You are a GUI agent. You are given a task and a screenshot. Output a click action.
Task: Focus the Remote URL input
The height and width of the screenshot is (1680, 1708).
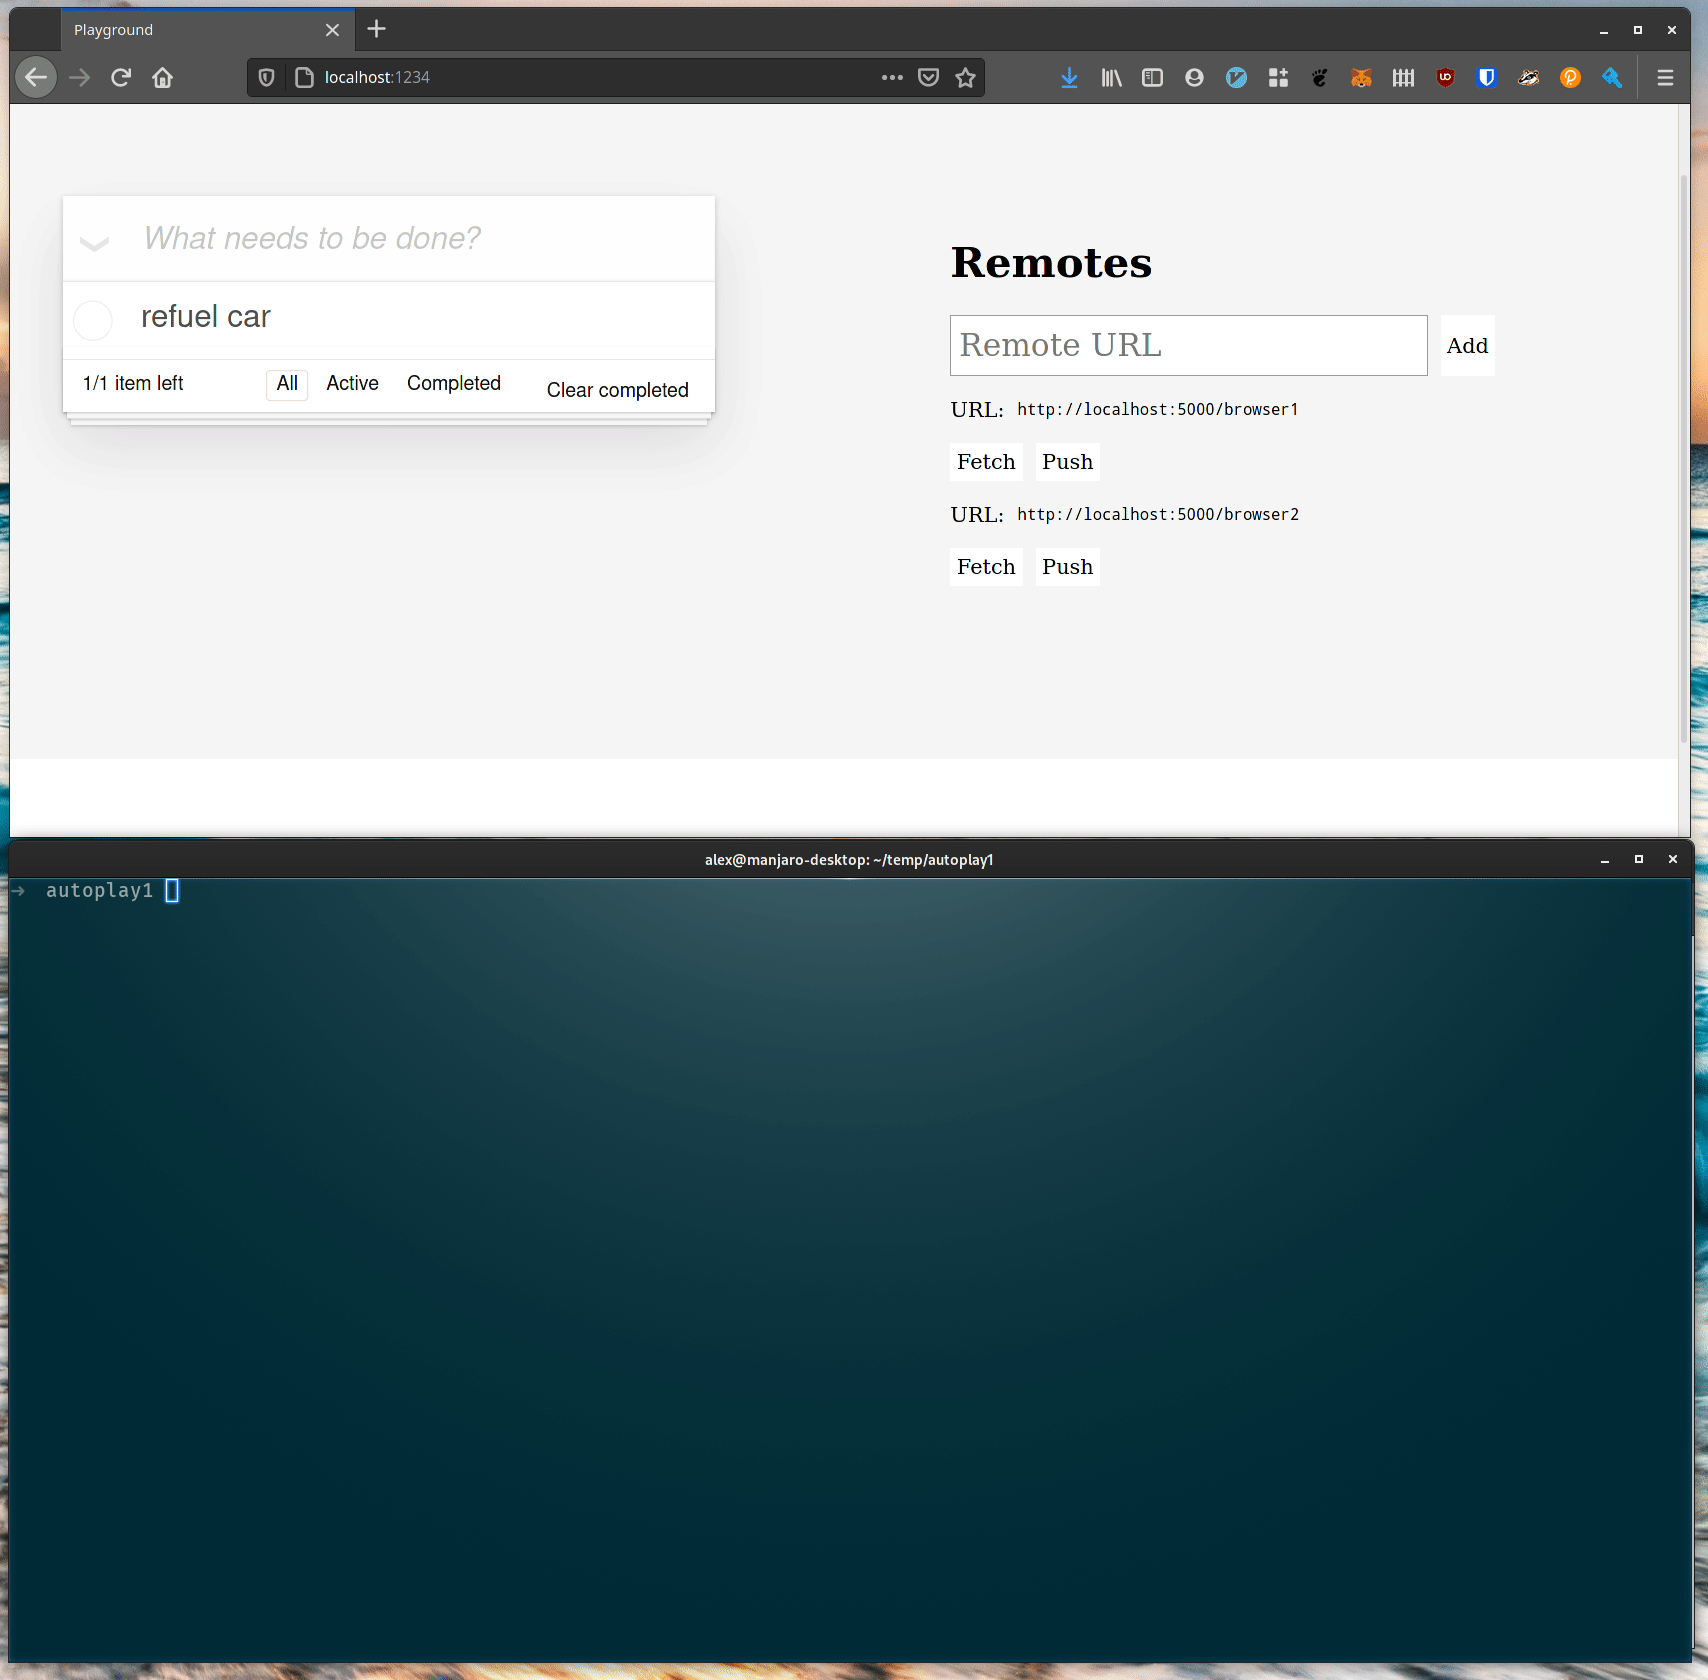[x=1188, y=346]
